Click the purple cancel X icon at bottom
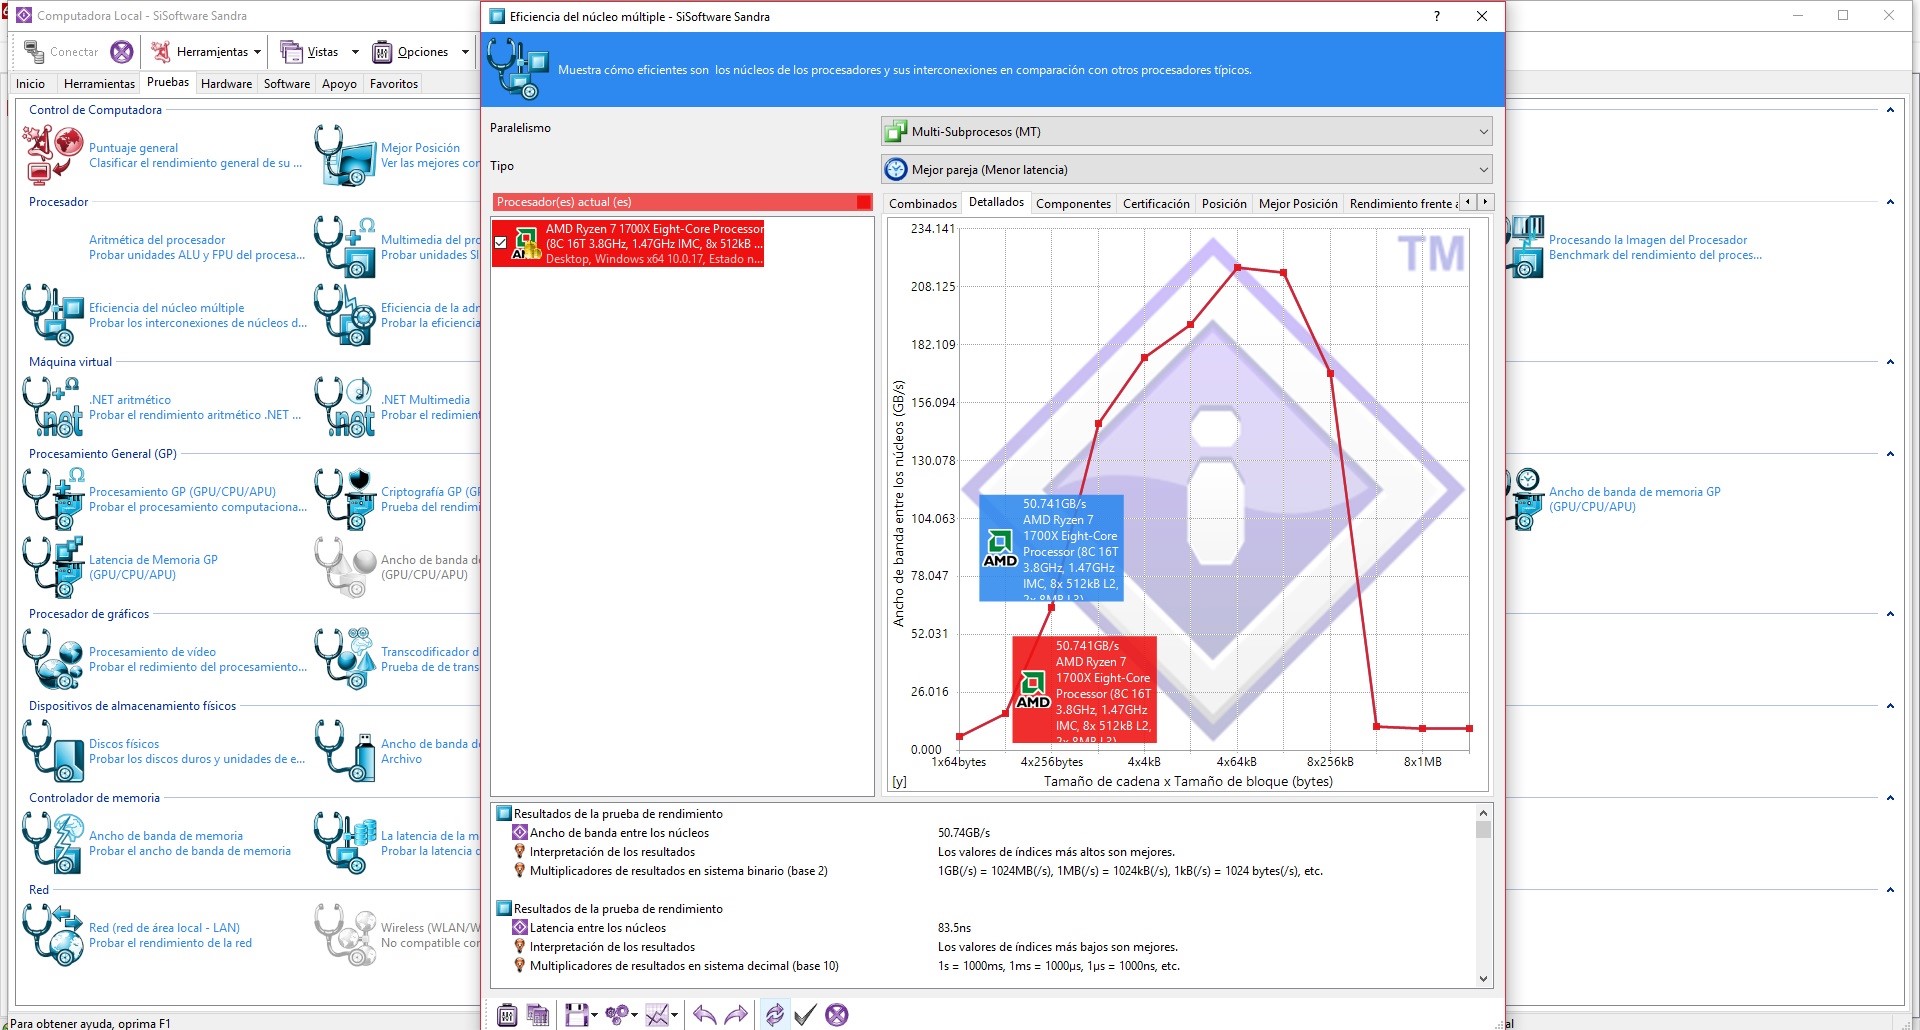Image resolution: width=1920 pixels, height=1030 pixels. click(x=837, y=1015)
